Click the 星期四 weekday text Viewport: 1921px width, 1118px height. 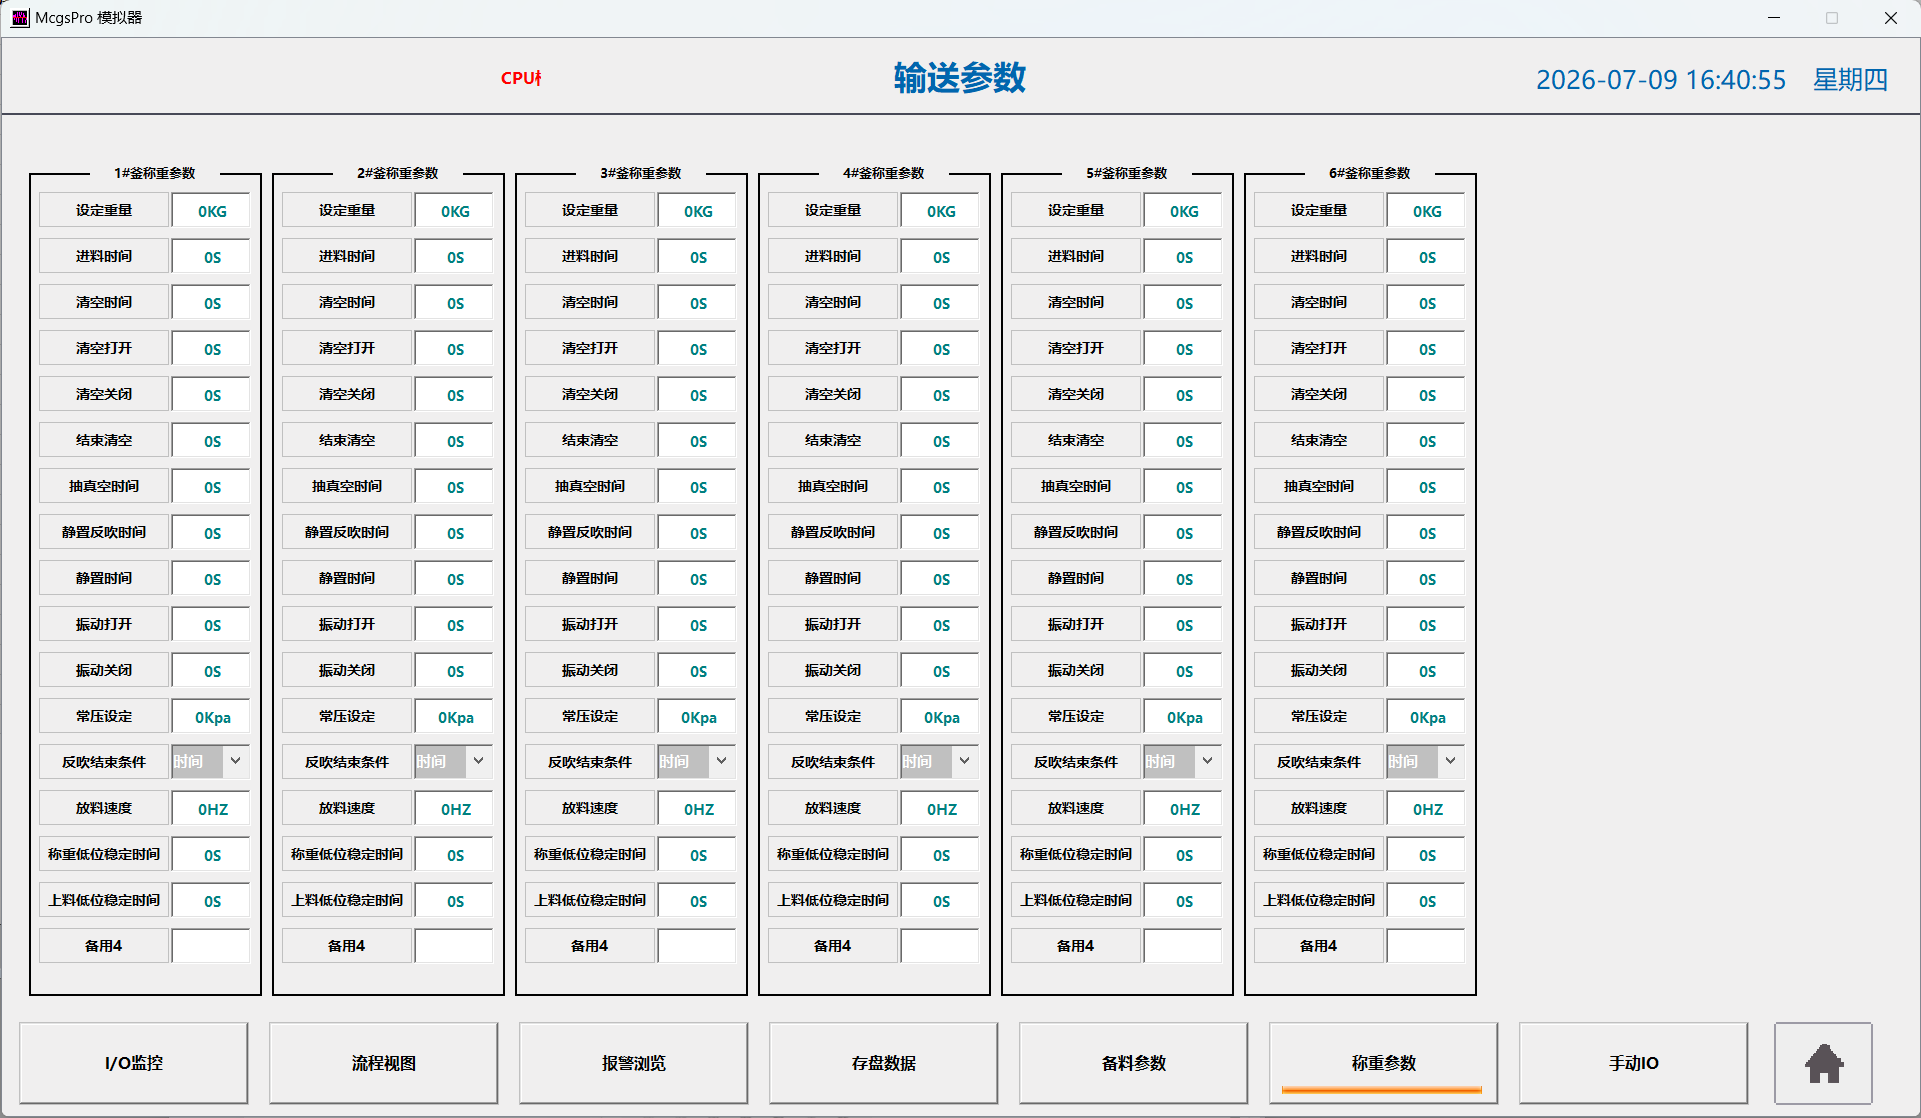[1851, 80]
